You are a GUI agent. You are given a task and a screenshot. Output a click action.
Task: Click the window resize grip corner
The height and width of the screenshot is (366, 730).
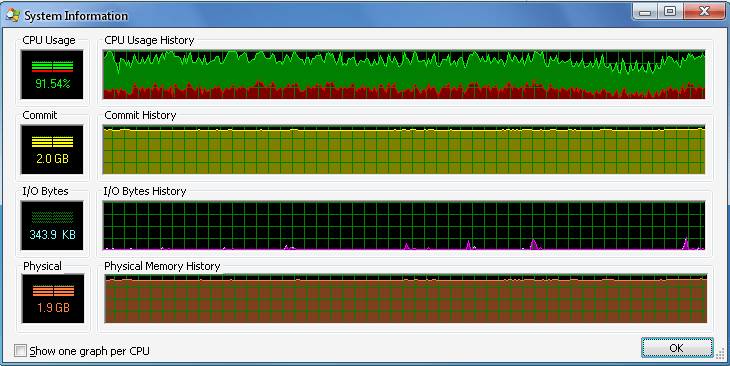[x=720, y=355]
